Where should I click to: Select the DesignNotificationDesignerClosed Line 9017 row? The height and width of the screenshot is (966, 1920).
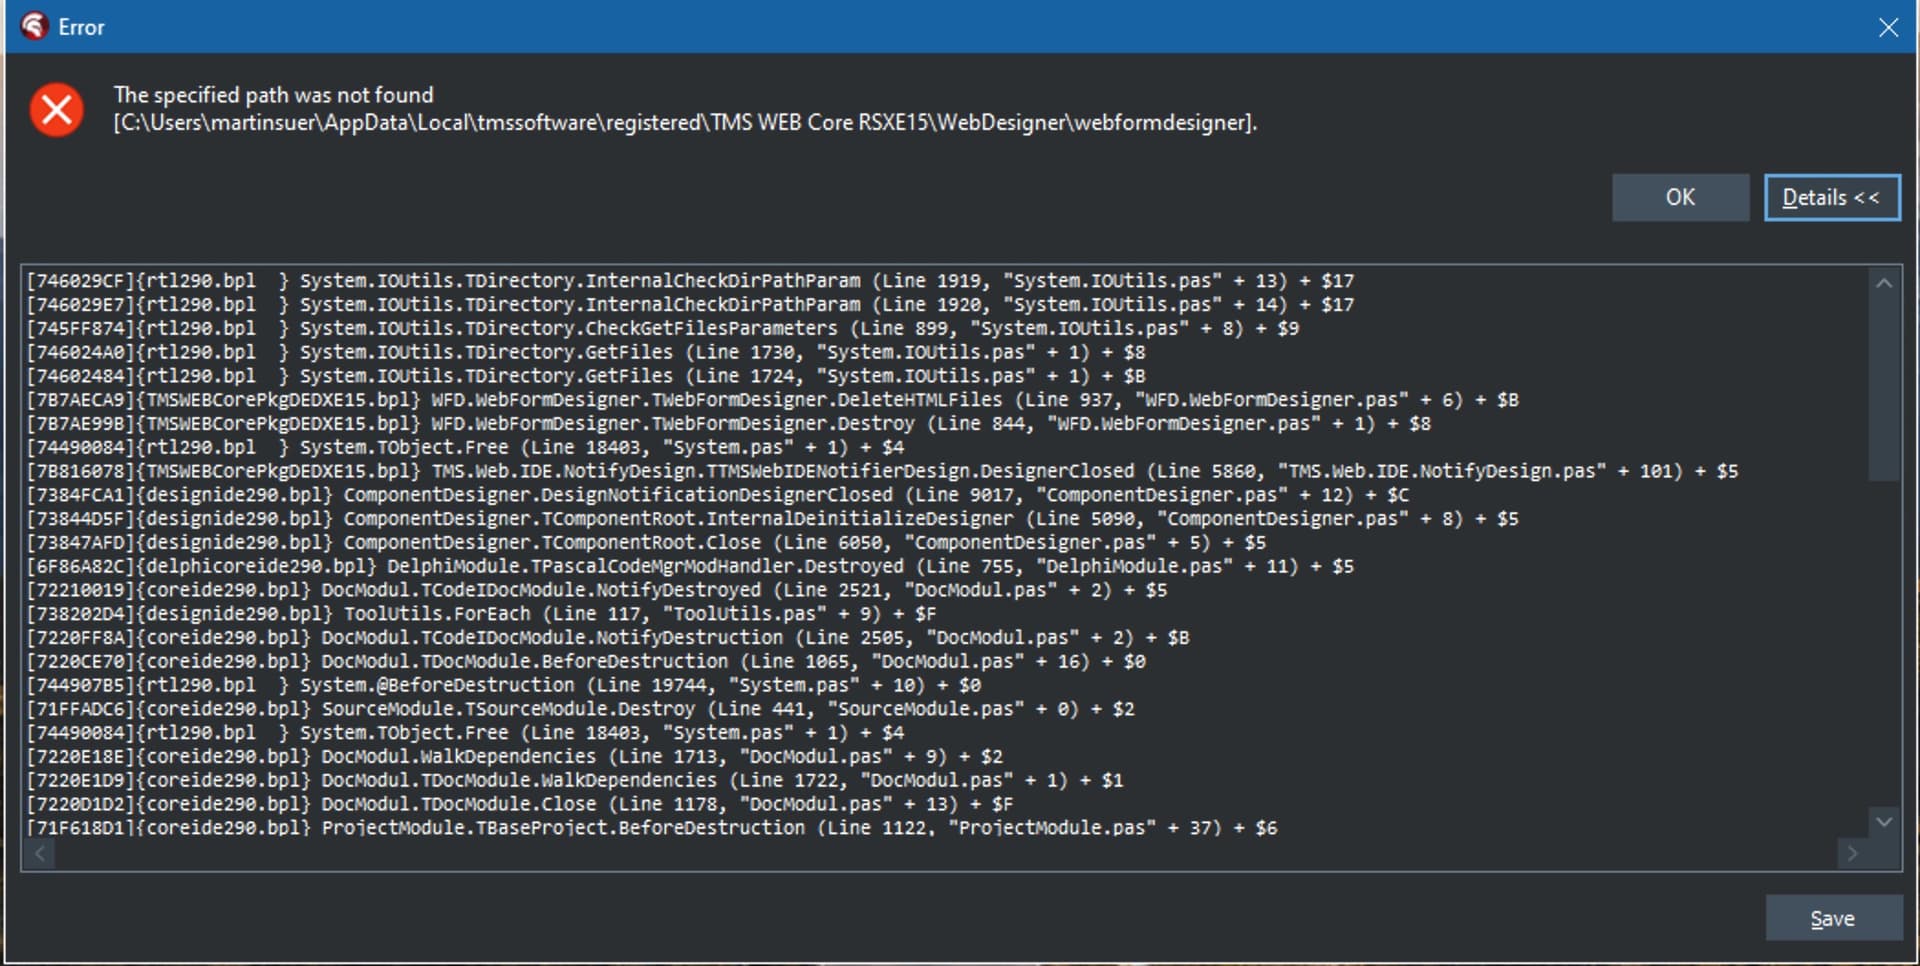pos(717,495)
